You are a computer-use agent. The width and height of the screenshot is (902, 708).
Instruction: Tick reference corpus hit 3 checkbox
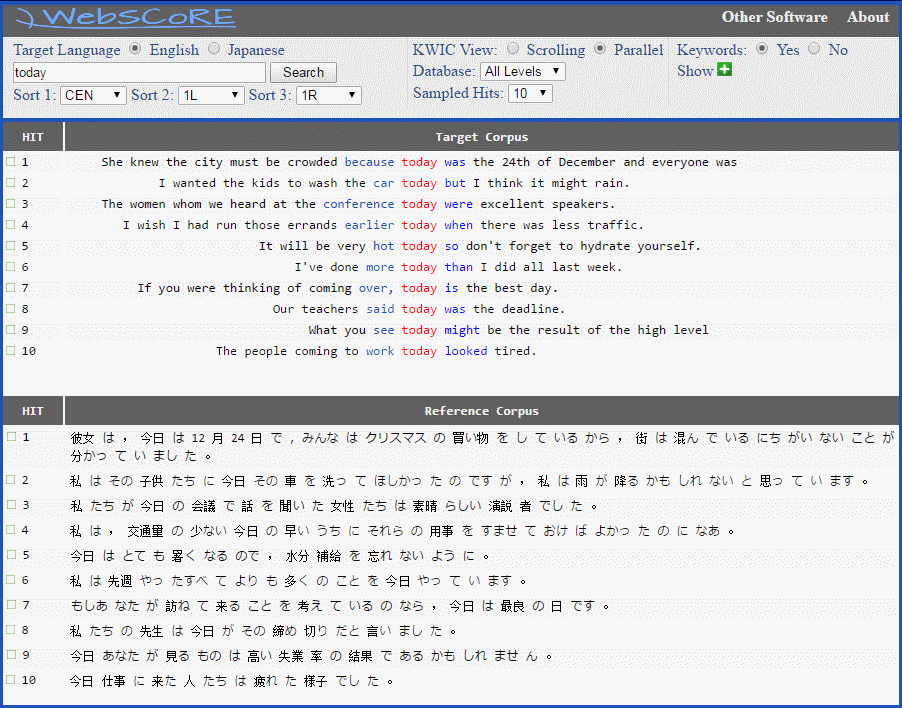(10, 505)
